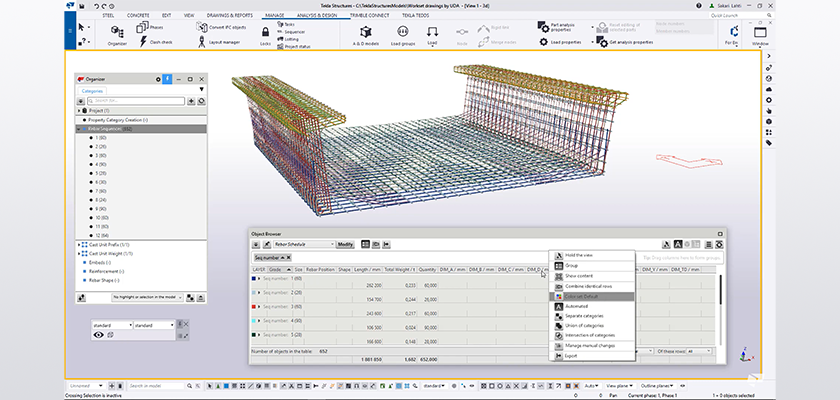Click the Organizer settings gear icon
Screen dimensions: 840x400
click(x=158, y=79)
